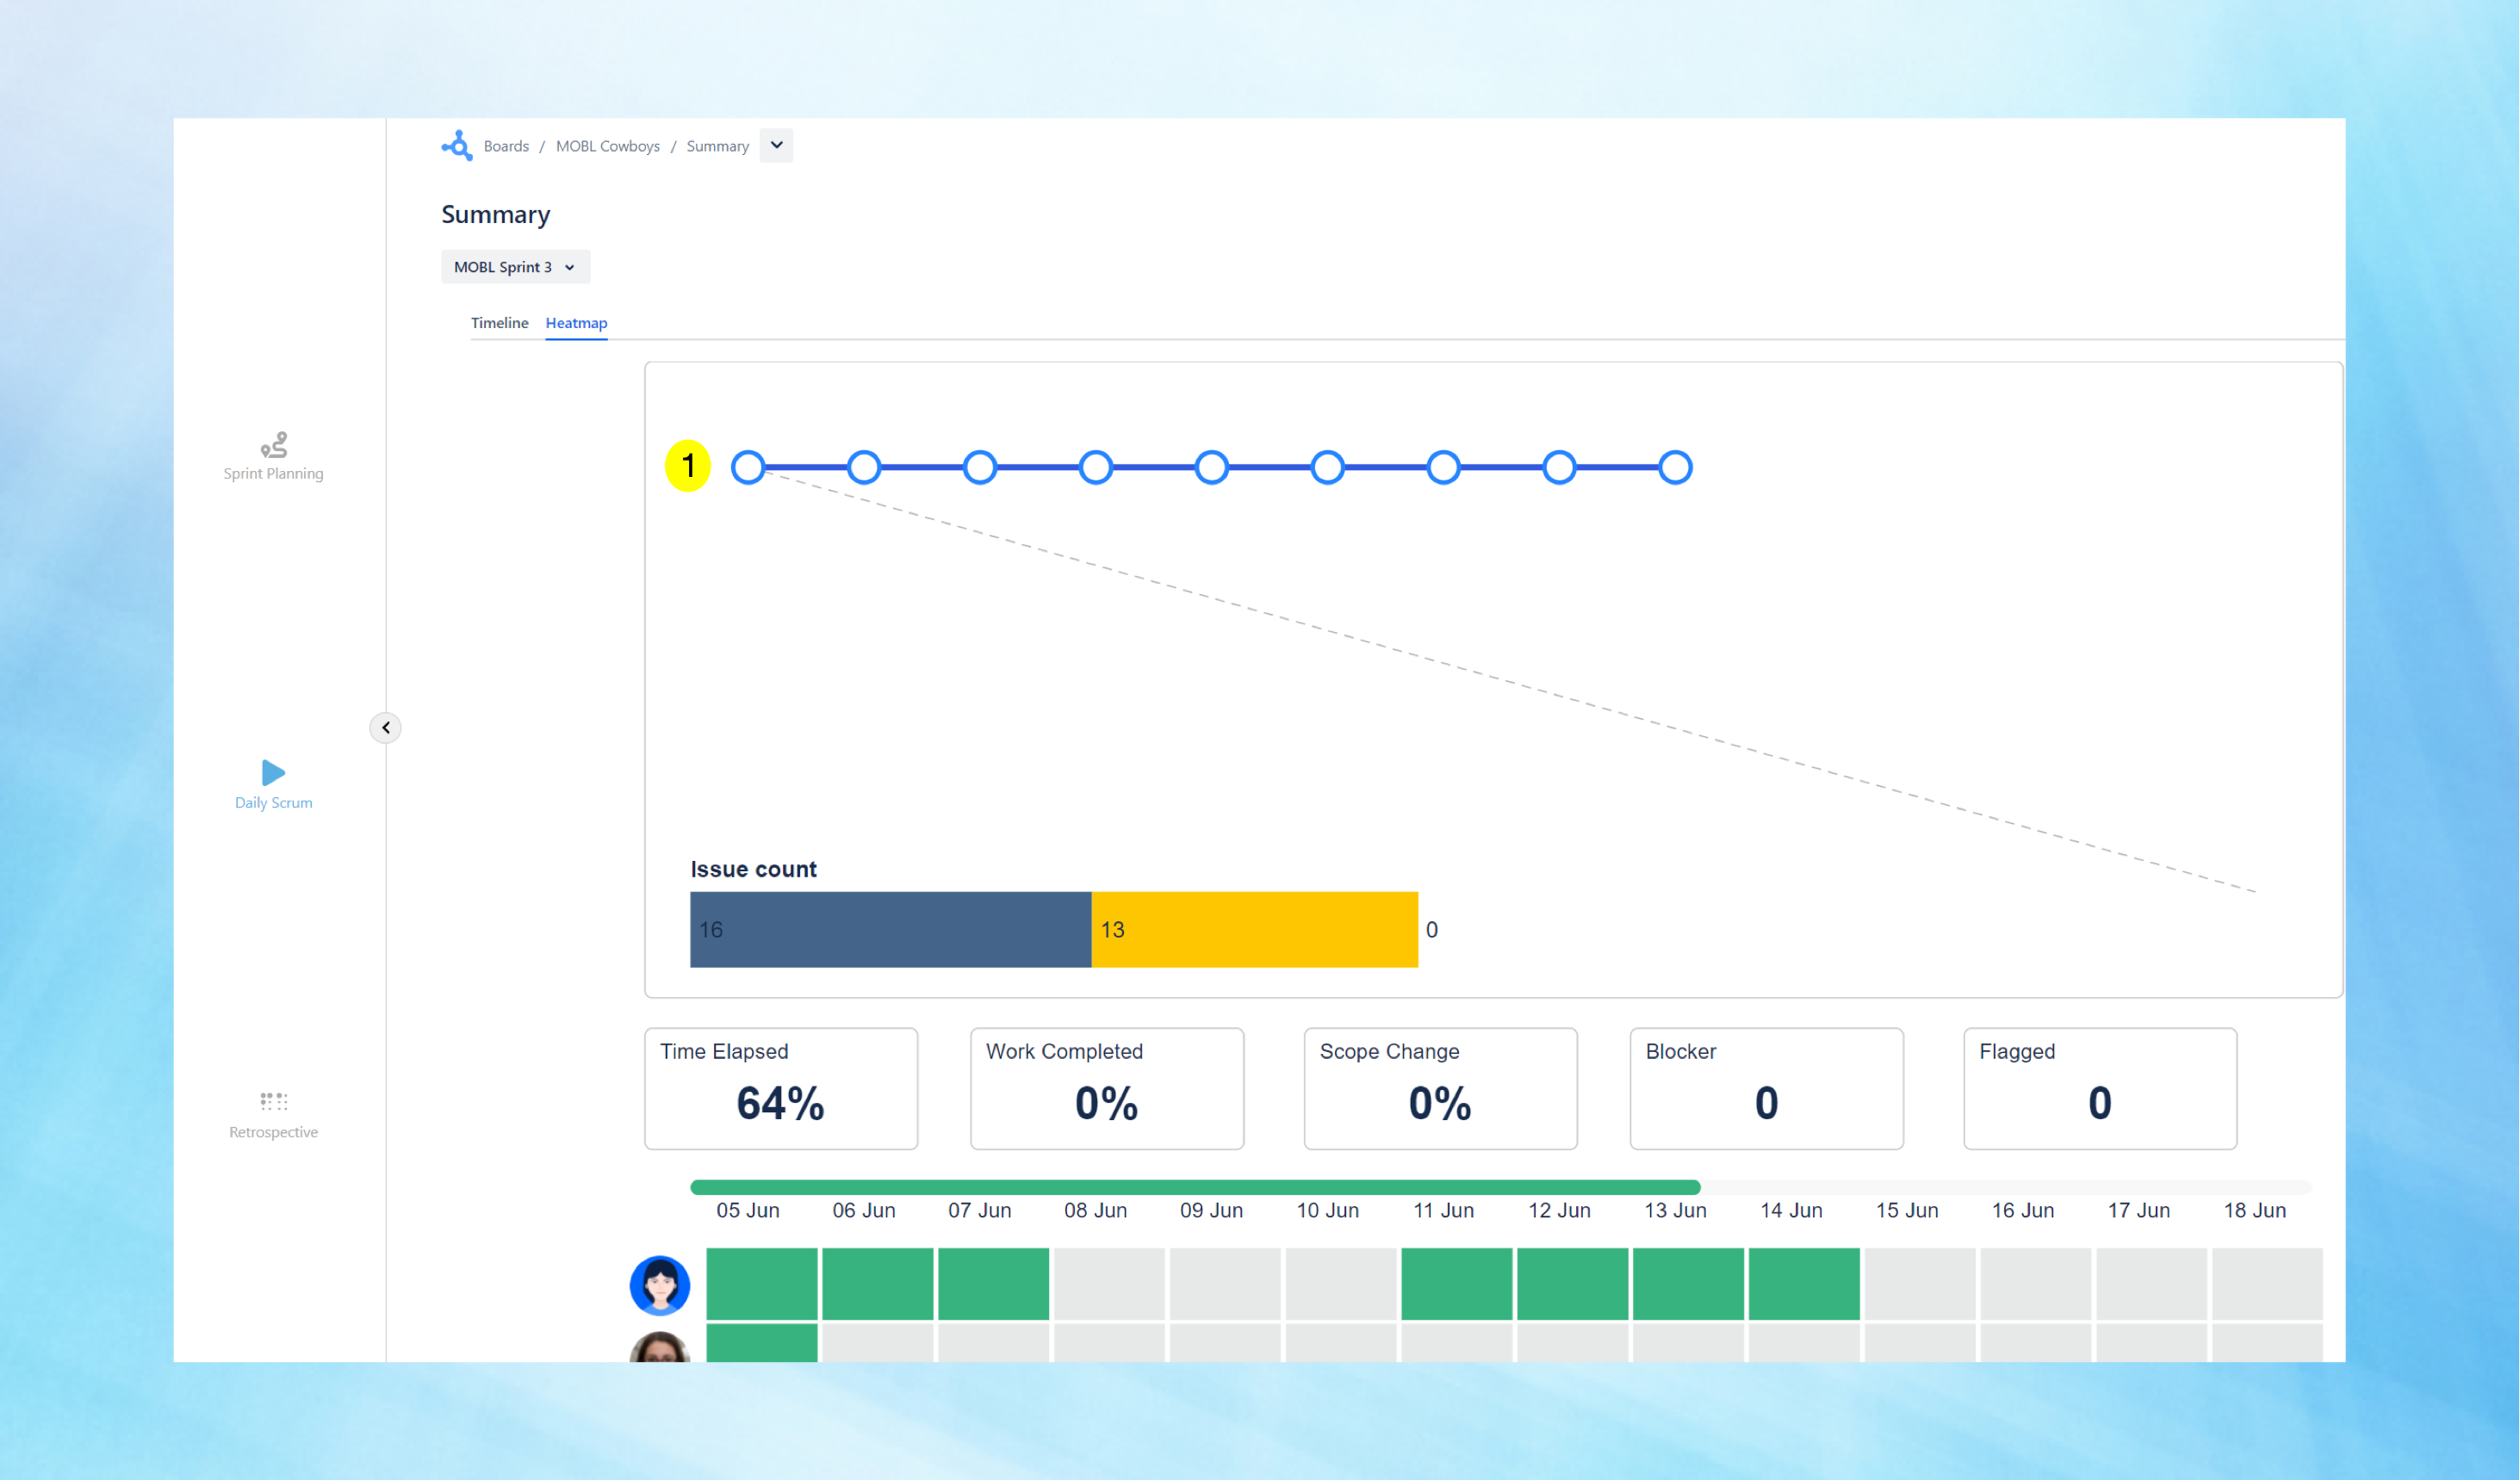
Task: Select the Heatmap tab
Action: pyautogui.click(x=576, y=323)
